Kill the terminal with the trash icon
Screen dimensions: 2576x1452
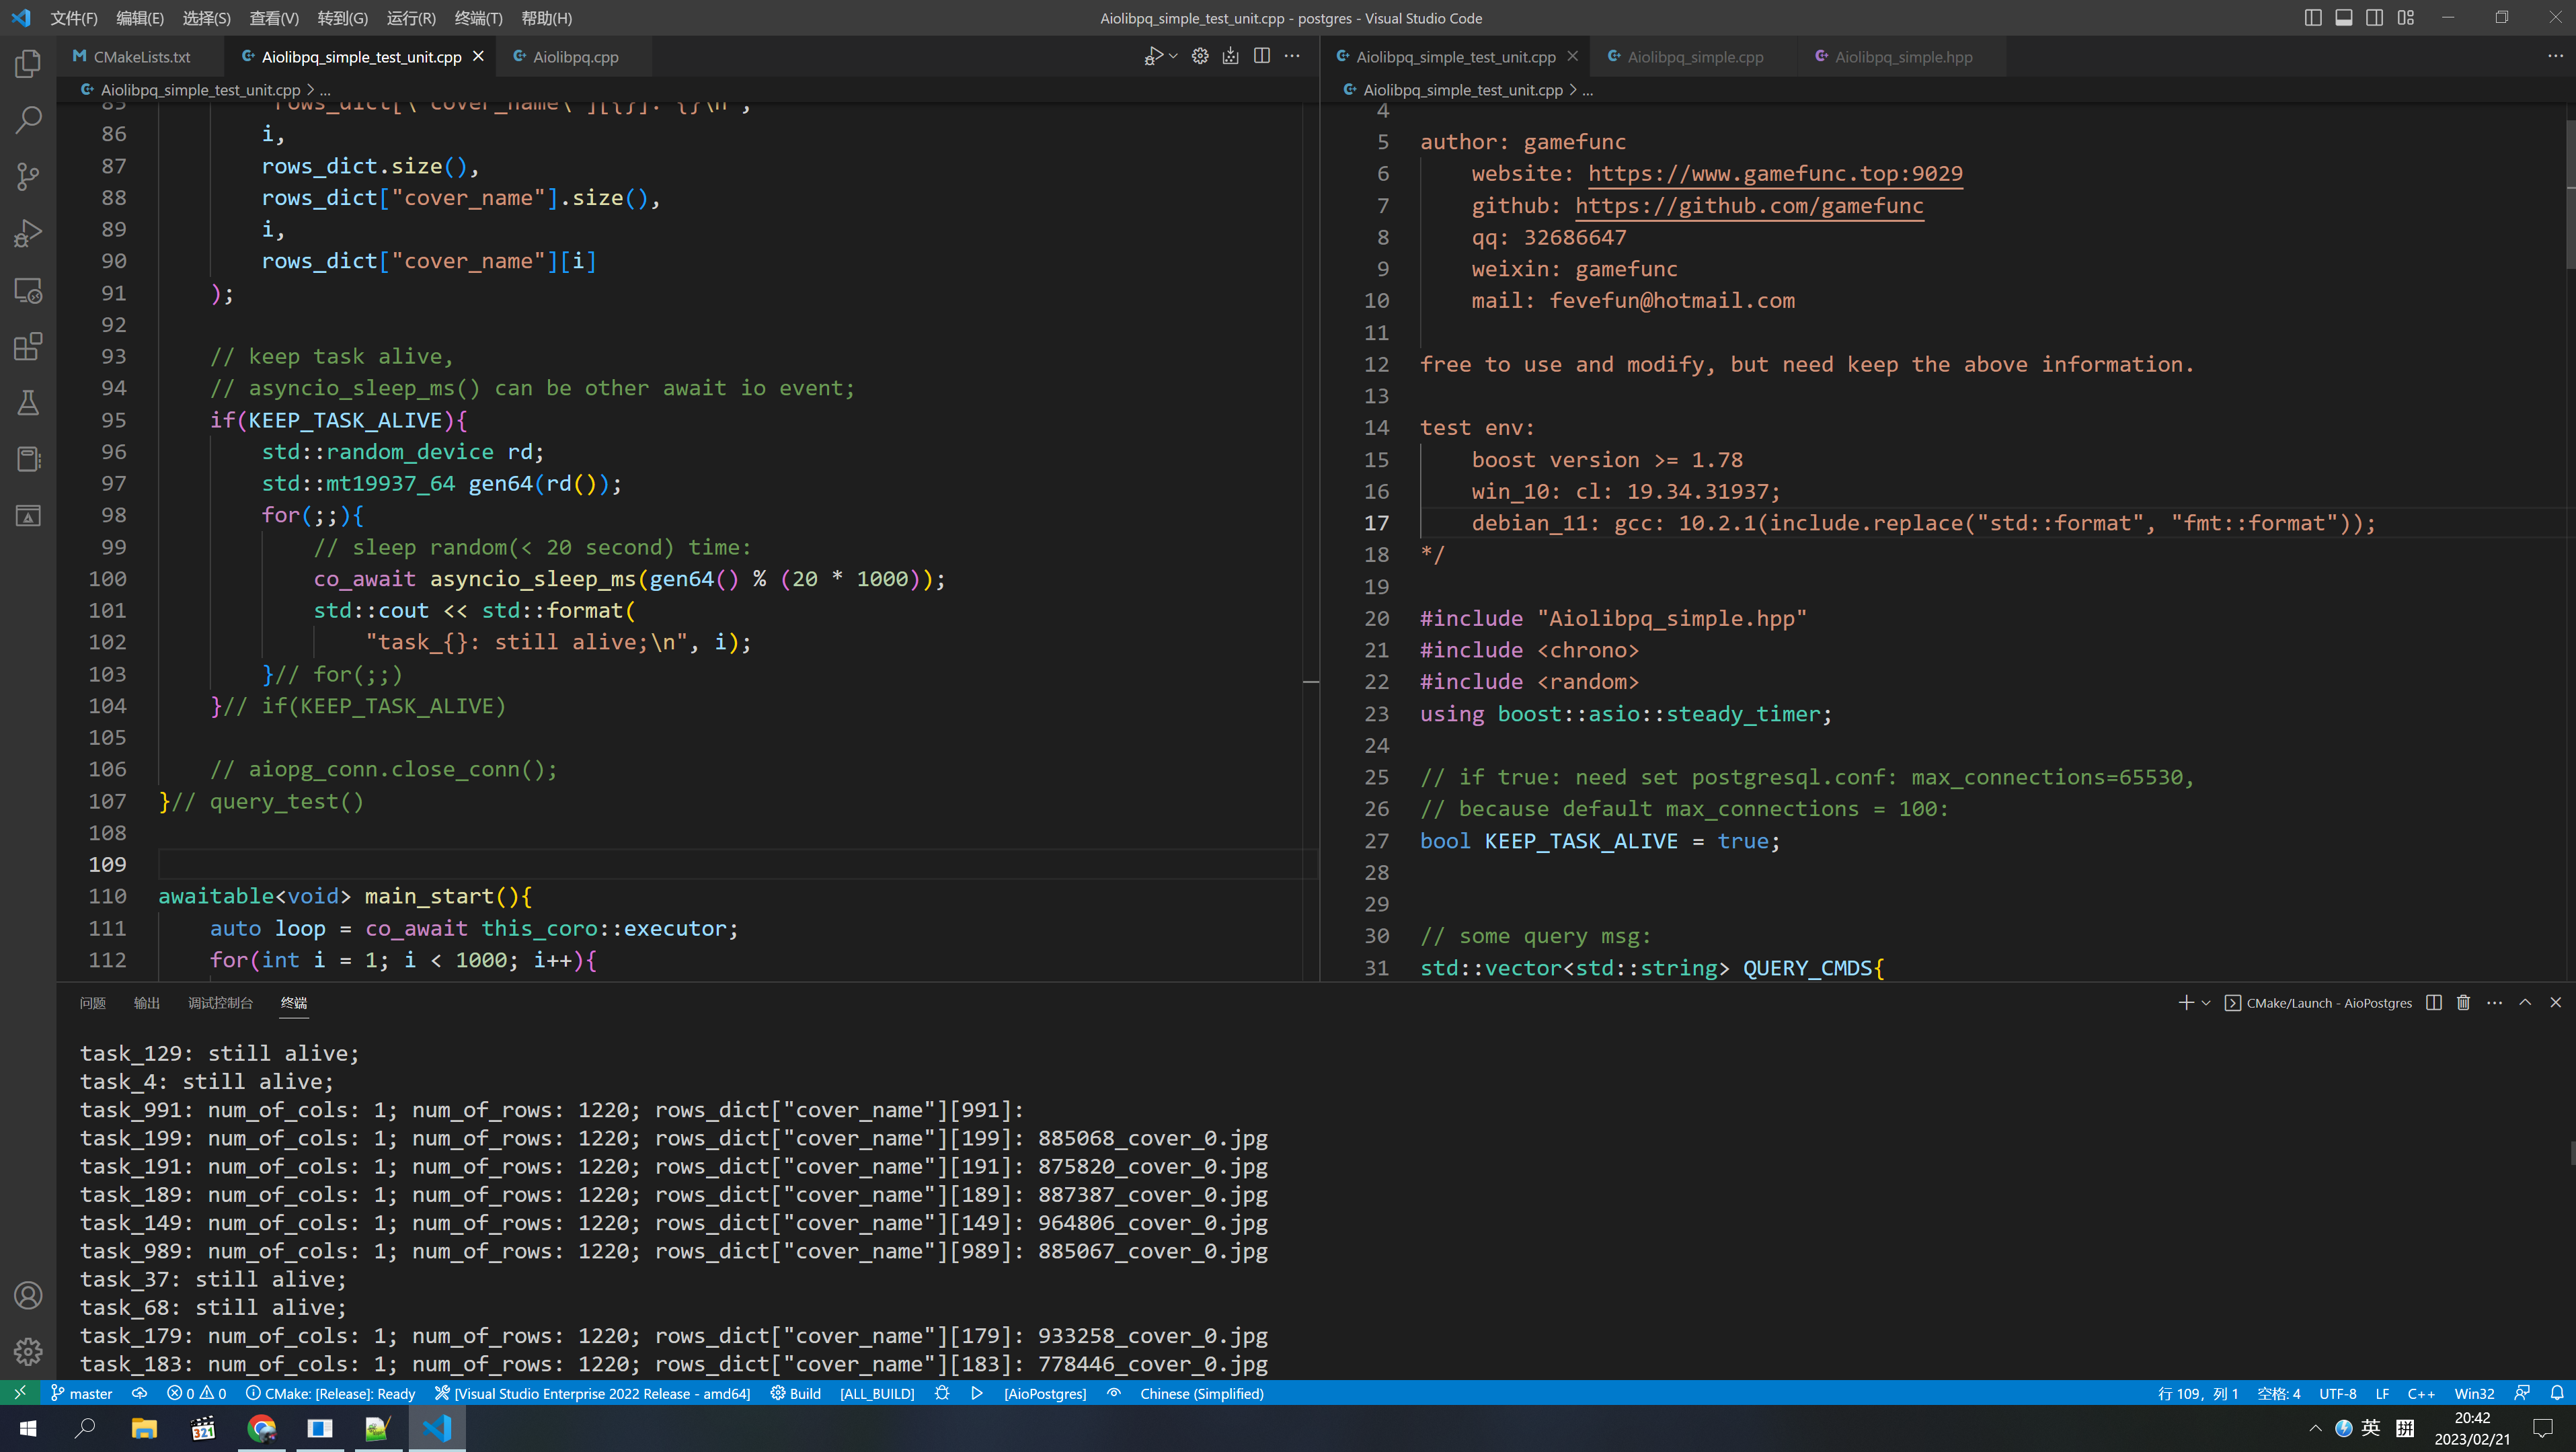point(2464,1002)
